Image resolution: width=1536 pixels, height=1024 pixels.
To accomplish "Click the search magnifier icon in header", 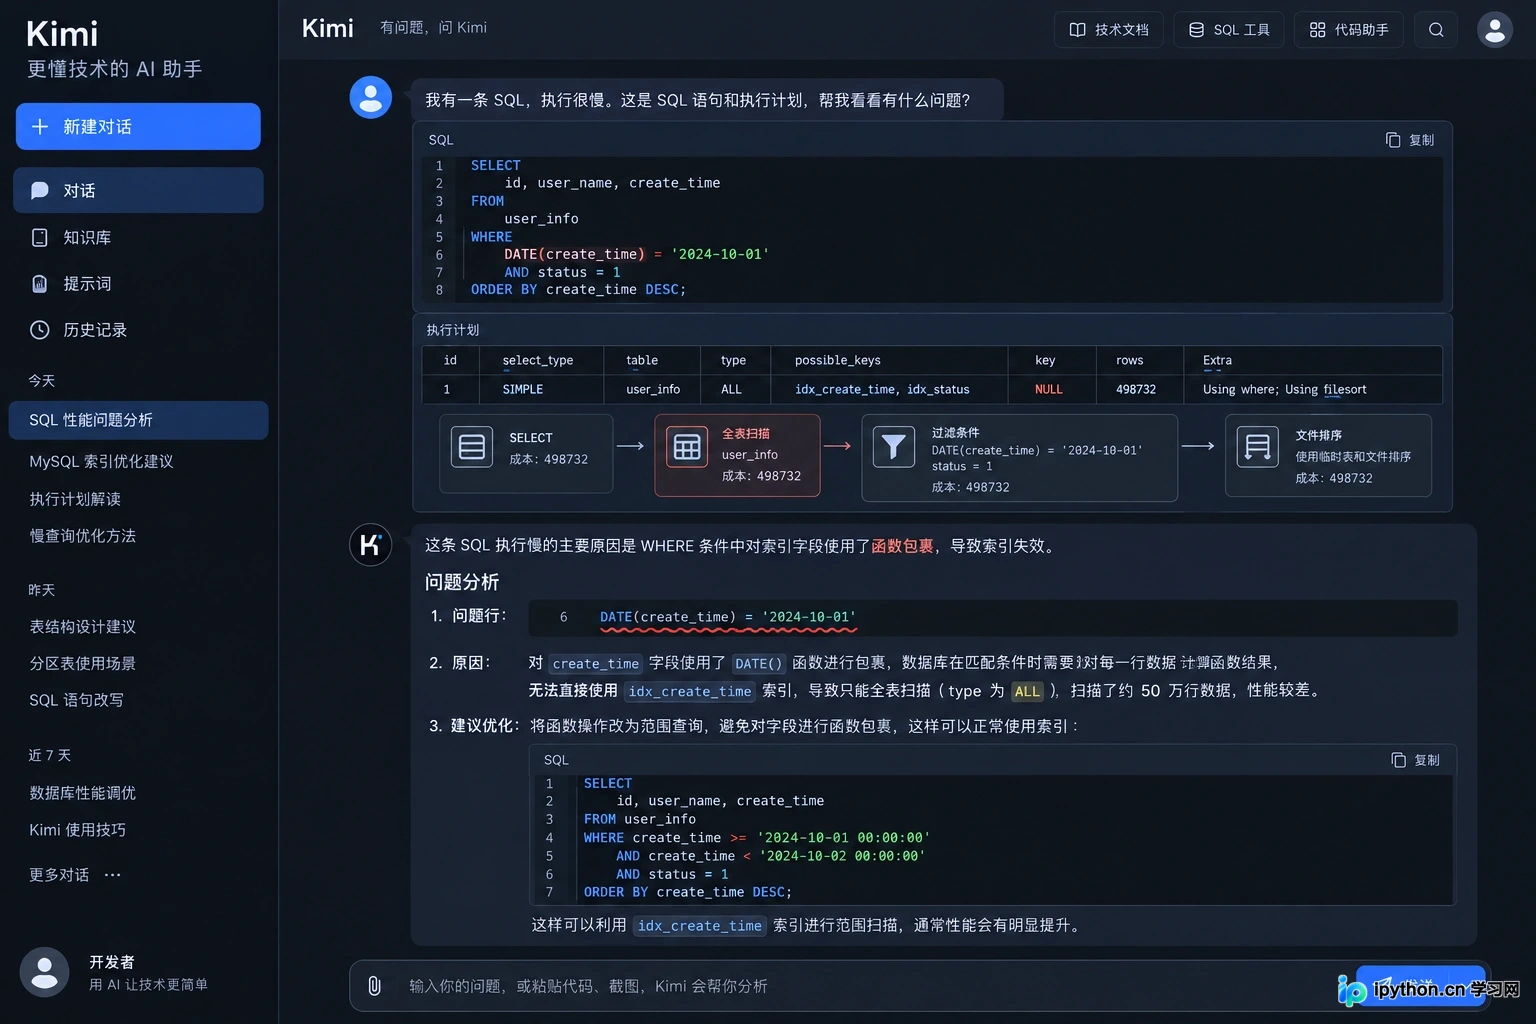I will coord(1436,30).
